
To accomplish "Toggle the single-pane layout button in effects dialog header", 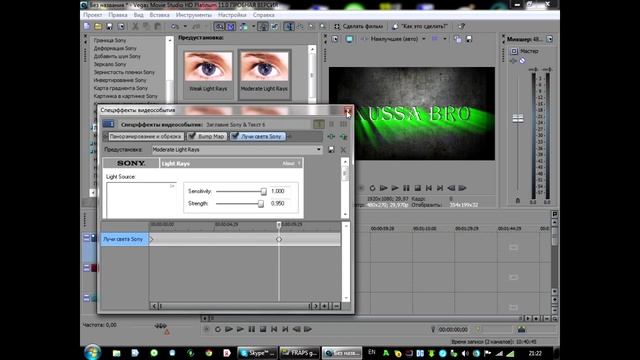I will click(319, 124).
